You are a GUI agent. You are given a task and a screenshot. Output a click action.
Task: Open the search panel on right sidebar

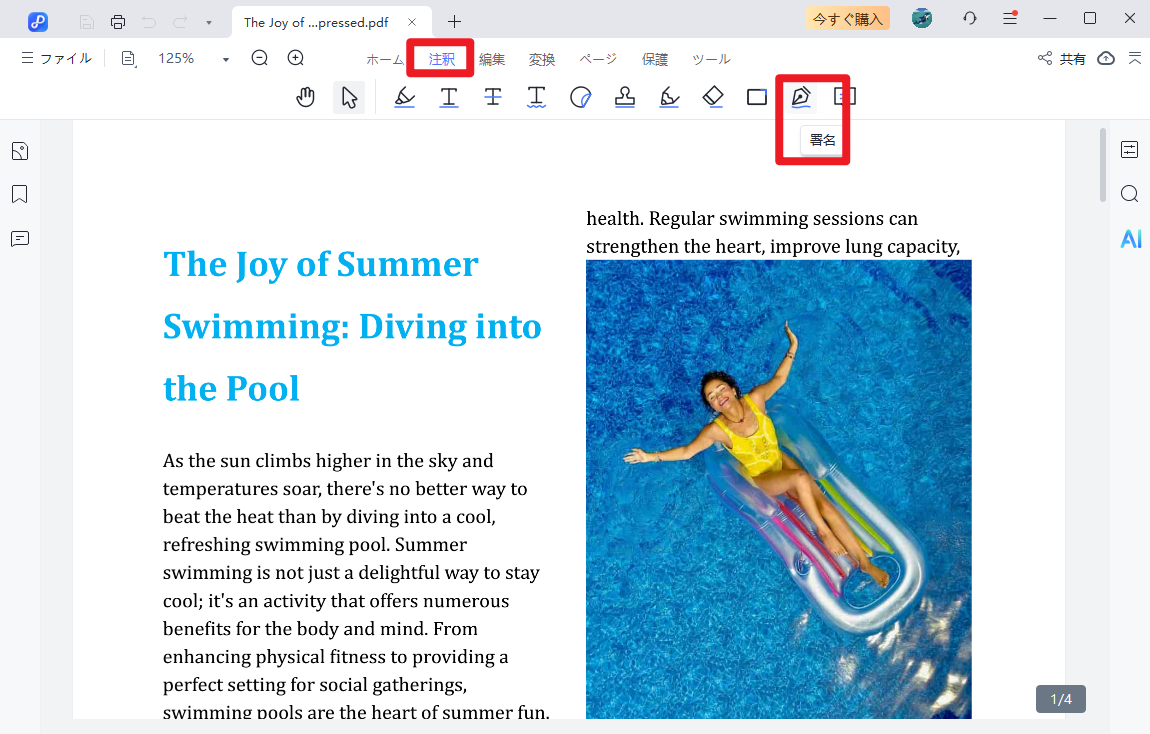click(x=1130, y=194)
